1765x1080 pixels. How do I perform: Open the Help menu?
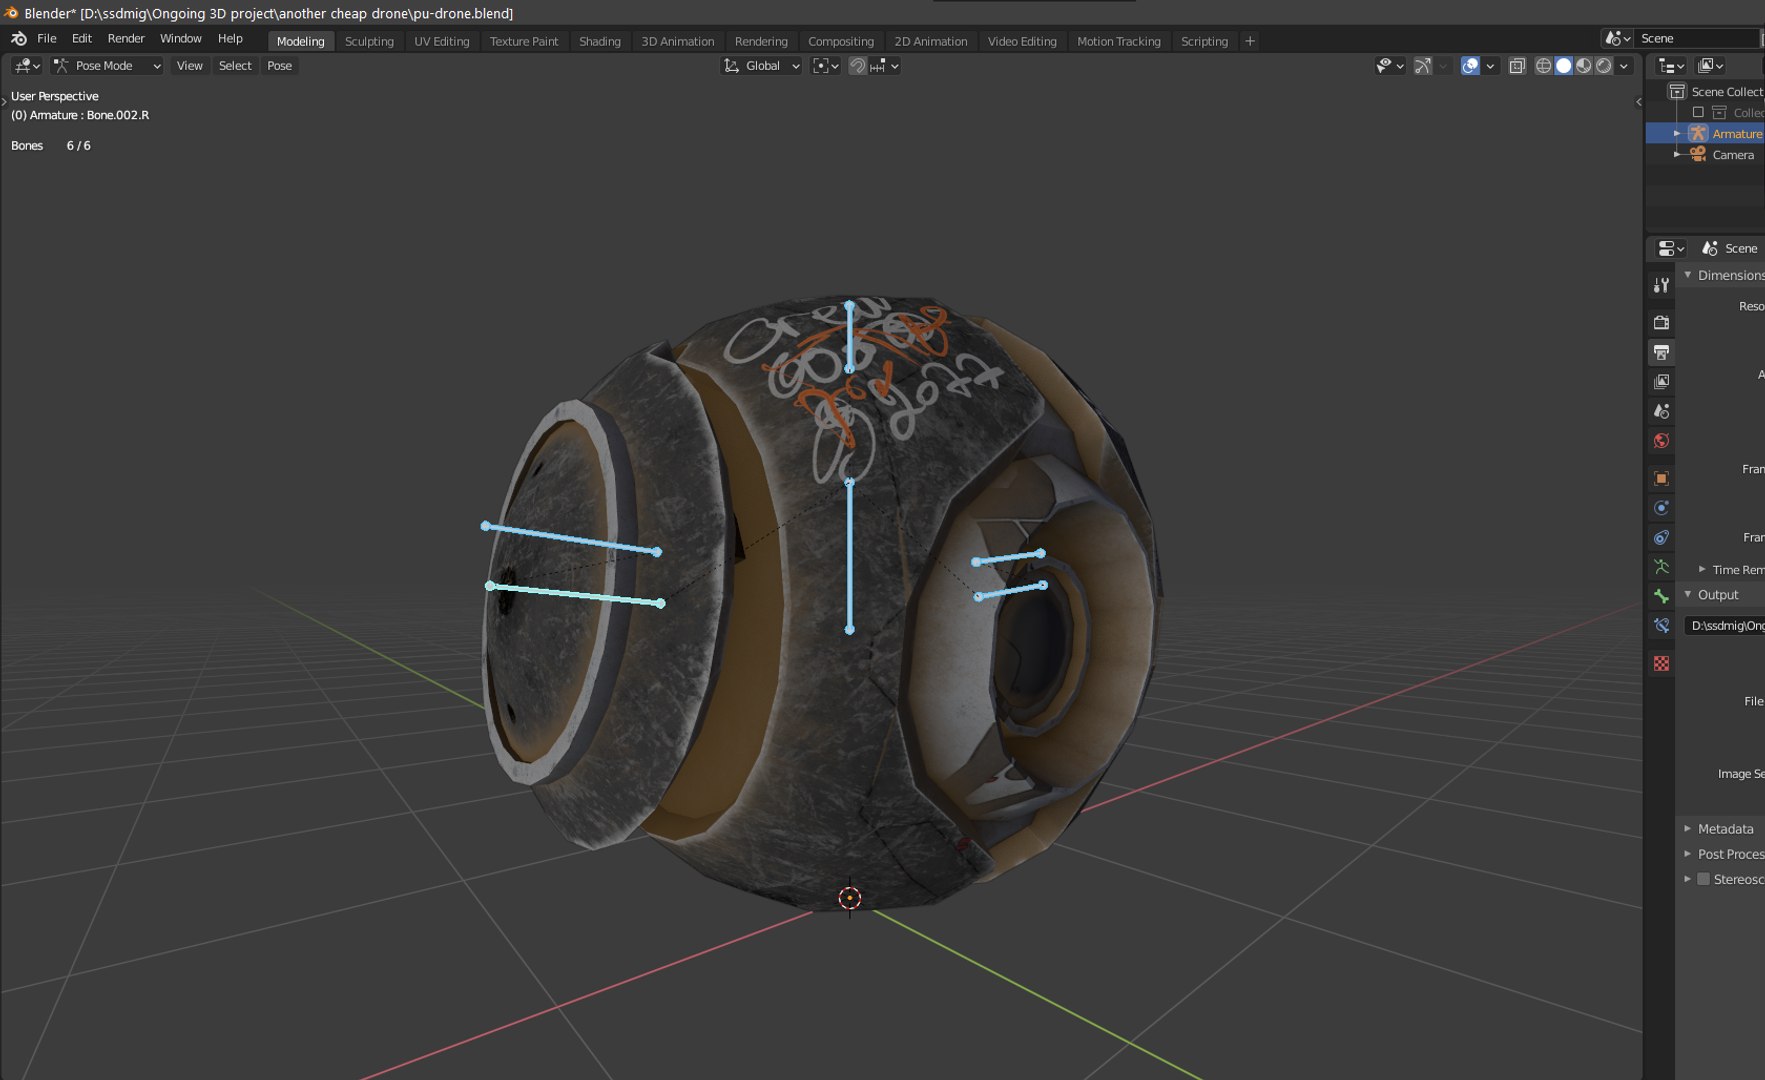(x=230, y=38)
